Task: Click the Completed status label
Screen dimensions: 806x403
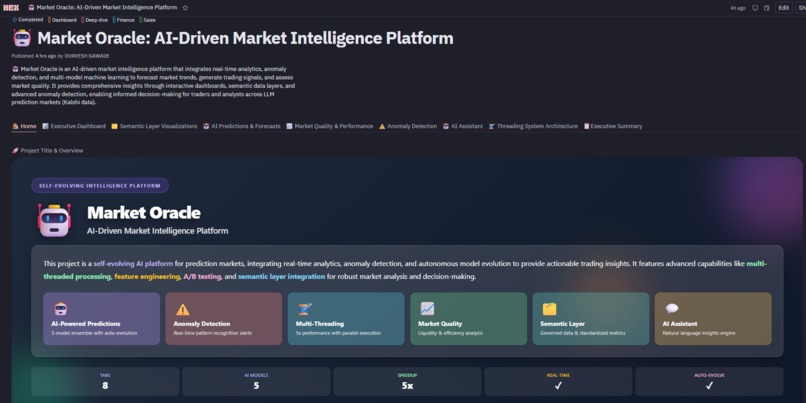Action: (x=28, y=20)
